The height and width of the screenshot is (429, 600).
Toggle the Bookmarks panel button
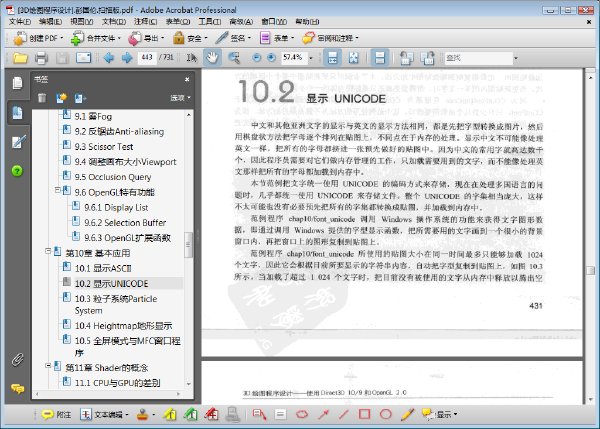tap(17, 113)
